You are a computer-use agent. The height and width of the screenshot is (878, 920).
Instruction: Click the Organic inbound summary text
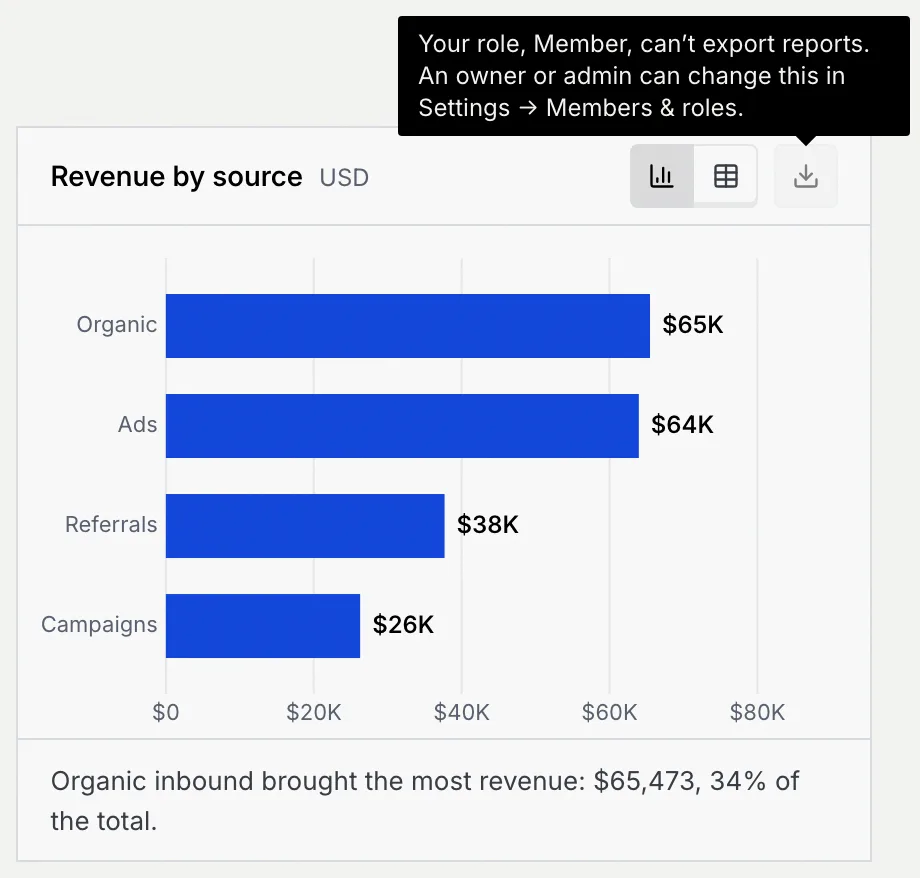coord(425,801)
